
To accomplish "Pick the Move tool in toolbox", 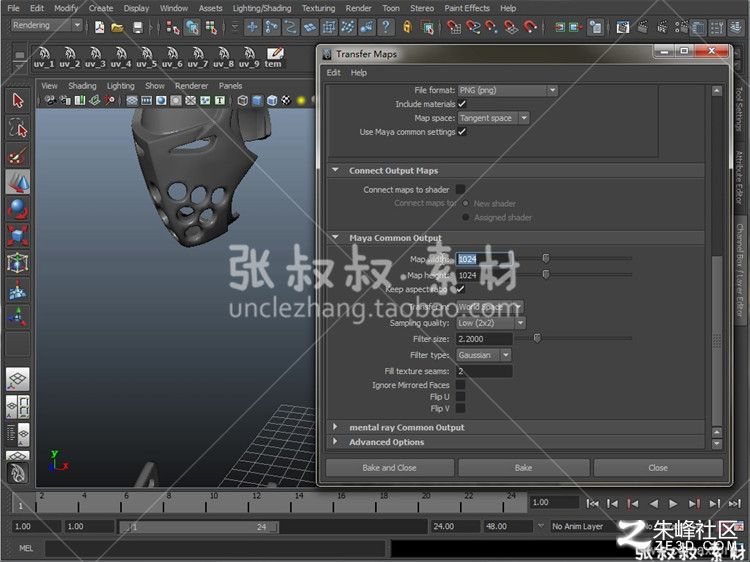I will [18, 182].
